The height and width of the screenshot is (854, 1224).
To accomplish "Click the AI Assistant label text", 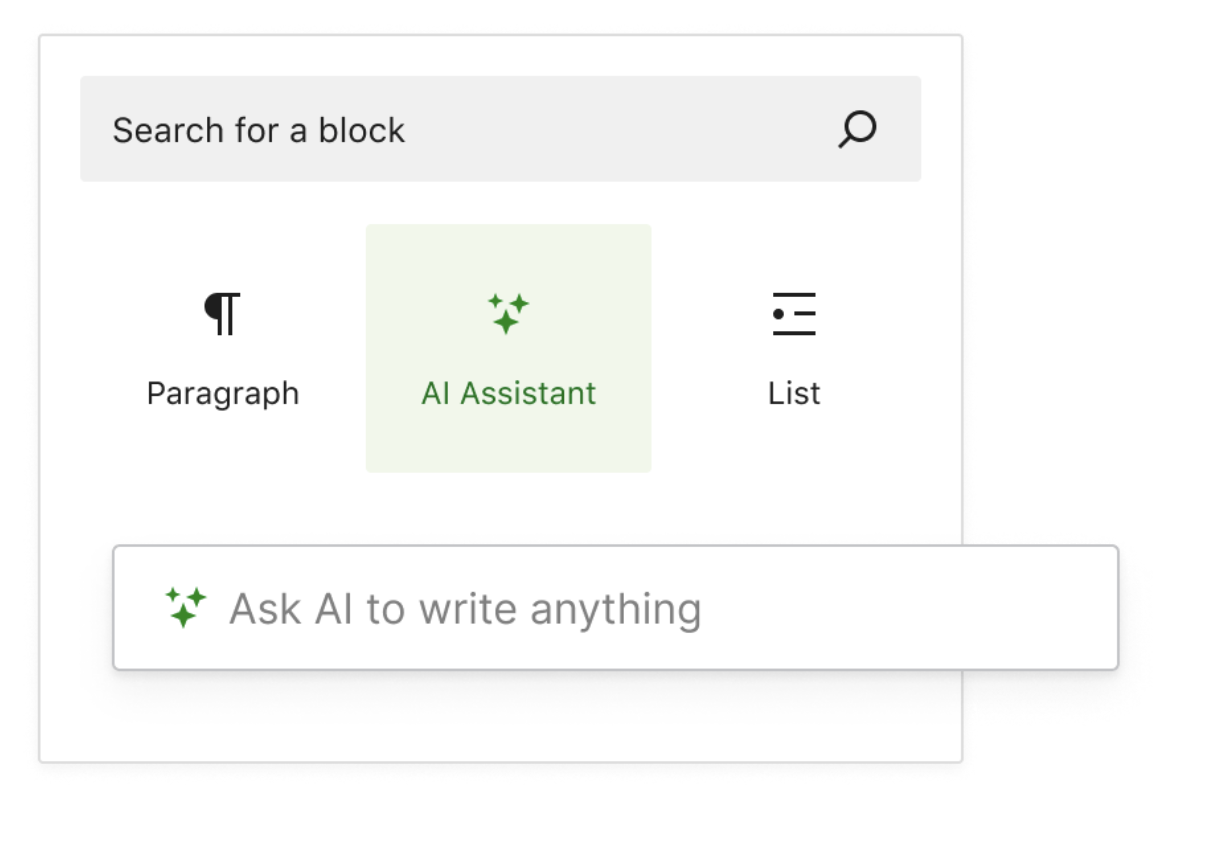I will coord(508,392).
